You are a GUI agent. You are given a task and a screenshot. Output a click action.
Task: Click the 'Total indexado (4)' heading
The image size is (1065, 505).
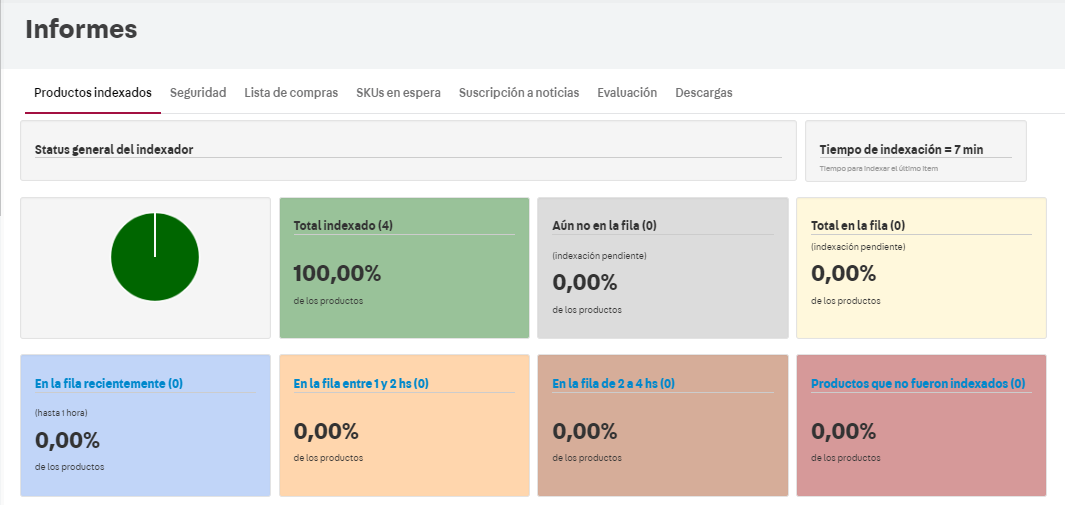pos(343,225)
